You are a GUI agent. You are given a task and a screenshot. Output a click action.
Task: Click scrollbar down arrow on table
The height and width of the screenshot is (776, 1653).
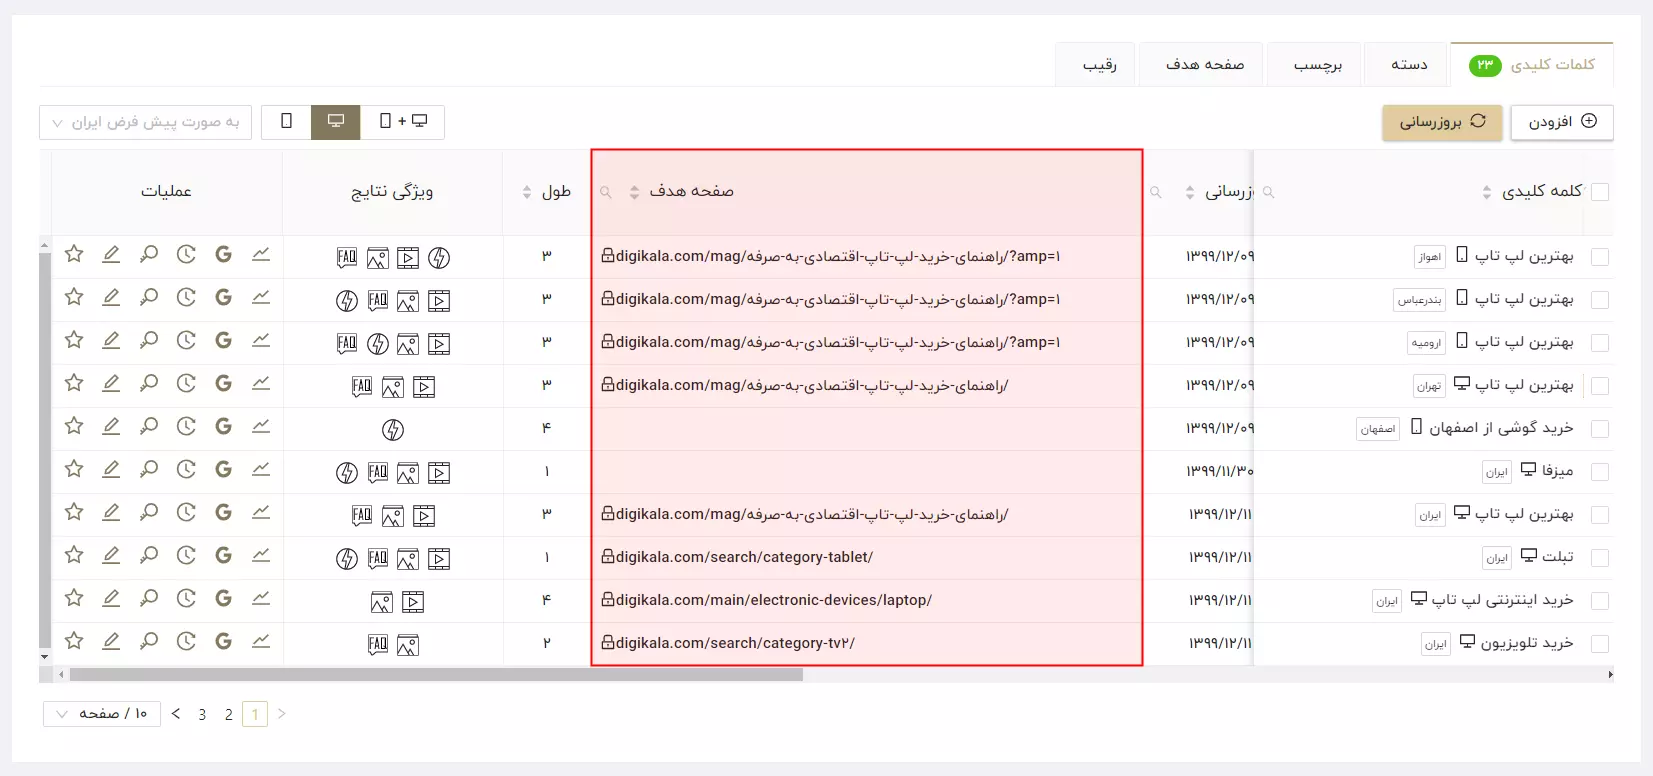pyautogui.click(x=44, y=657)
